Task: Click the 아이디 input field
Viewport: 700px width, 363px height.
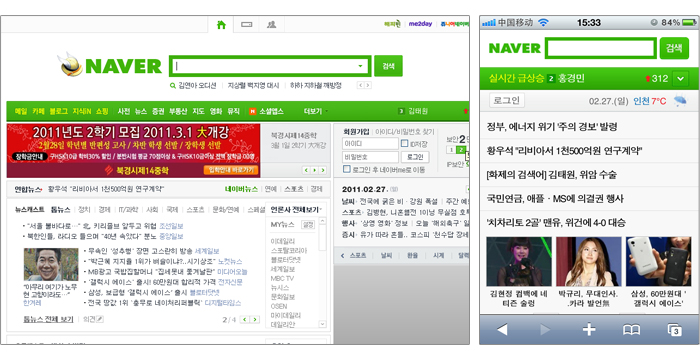Action: tap(370, 144)
